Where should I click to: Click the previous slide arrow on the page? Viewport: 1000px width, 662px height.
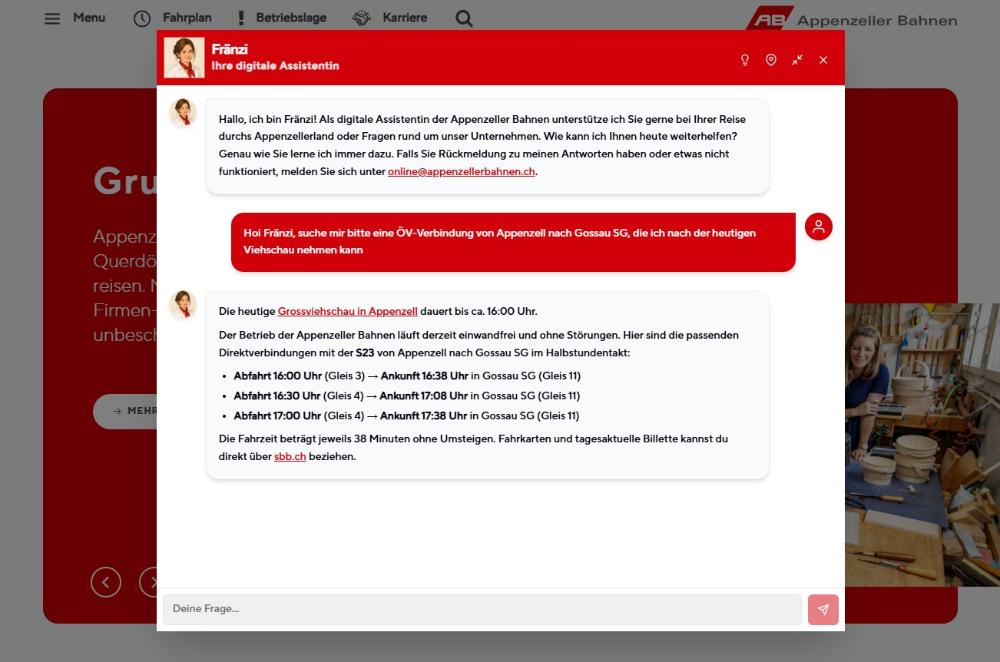click(106, 582)
